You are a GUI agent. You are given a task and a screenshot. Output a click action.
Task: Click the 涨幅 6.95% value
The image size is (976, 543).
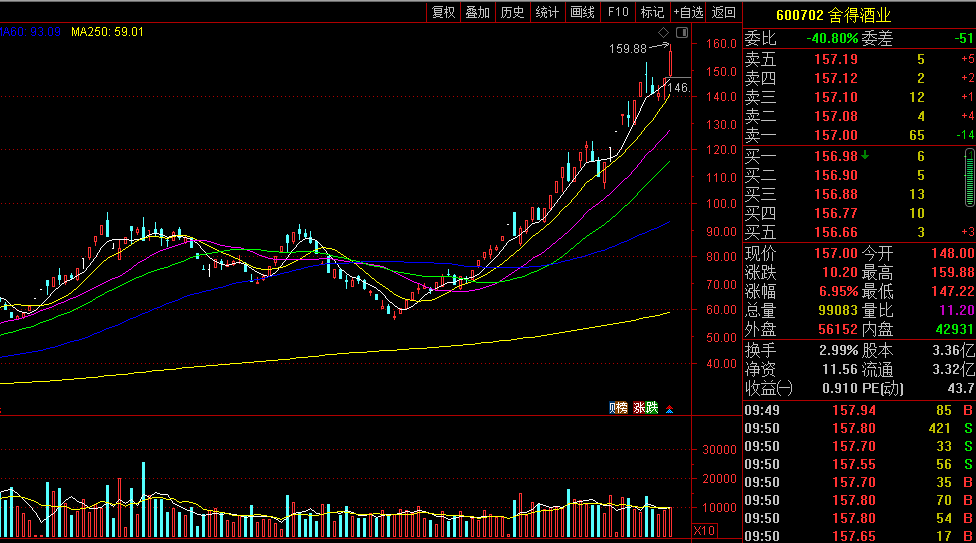click(838, 291)
